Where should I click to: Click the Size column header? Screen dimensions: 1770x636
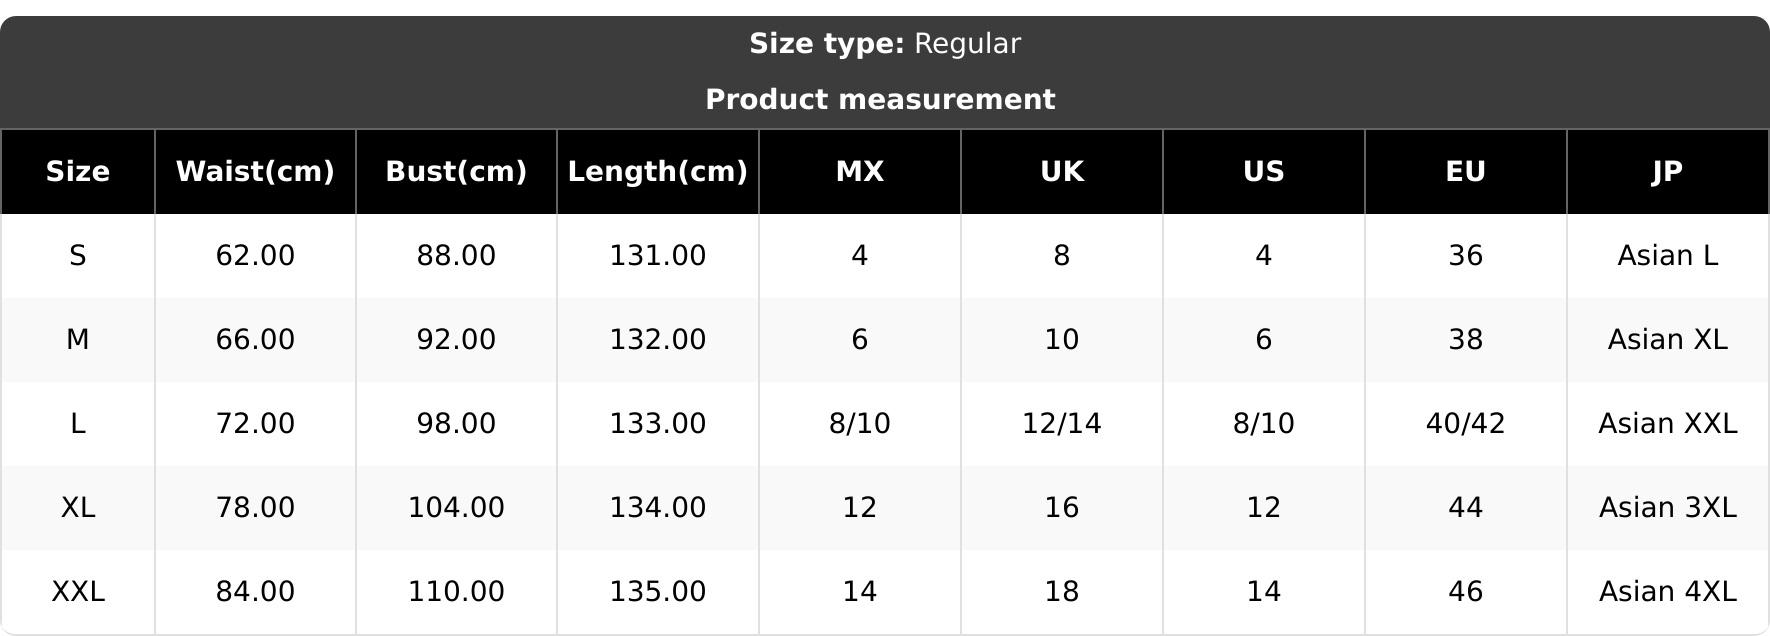(78, 171)
